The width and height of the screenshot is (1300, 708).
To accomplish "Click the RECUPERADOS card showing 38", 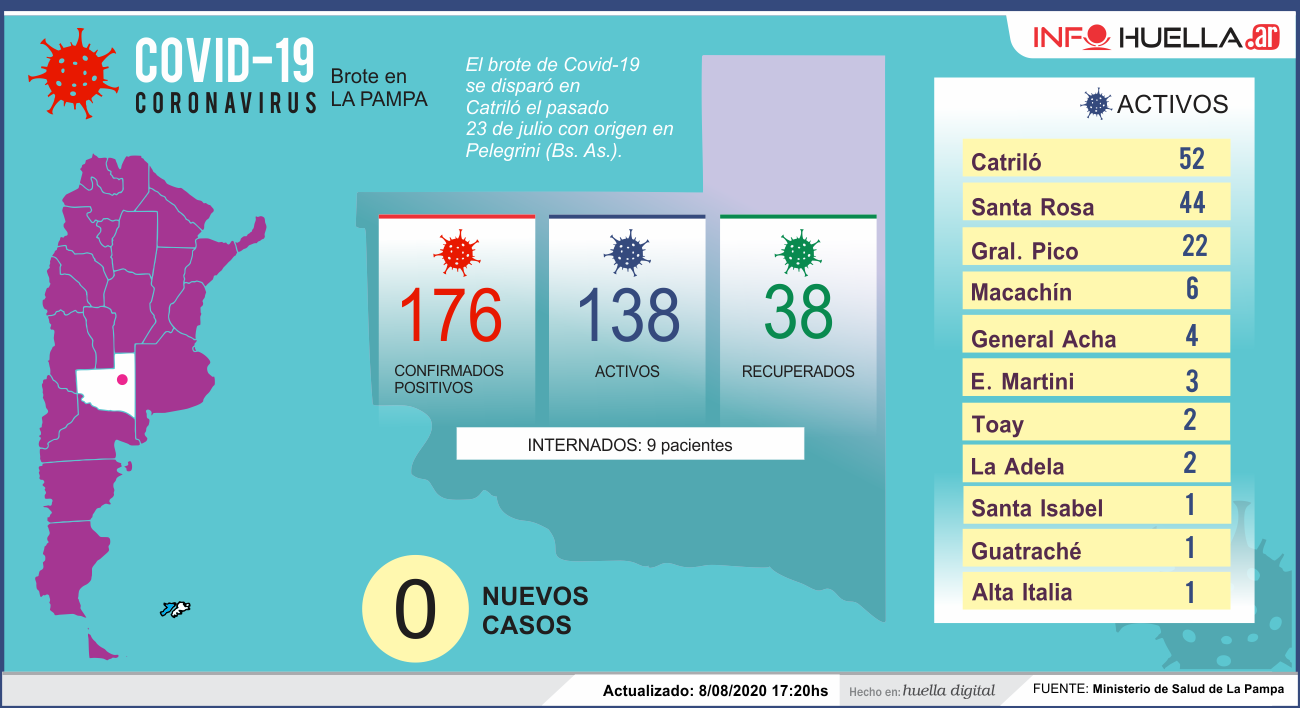I will 798,315.
